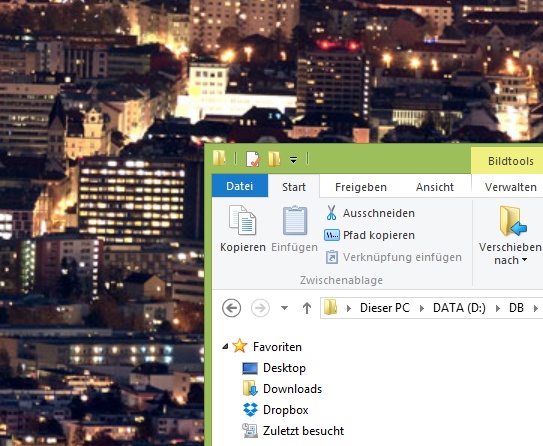Open recent locations dropdown arrow
Image resolution: width=543 pixels, height=446 pixels.
pyautogui.click(x=284, y=307)
